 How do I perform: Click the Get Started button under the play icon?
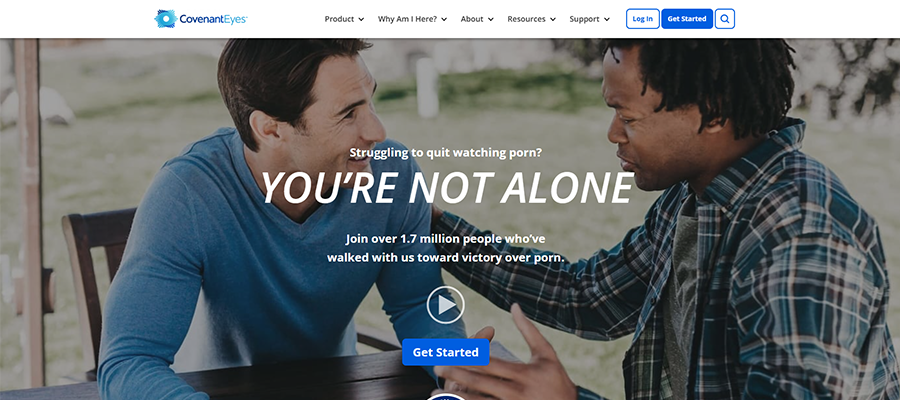445,352
